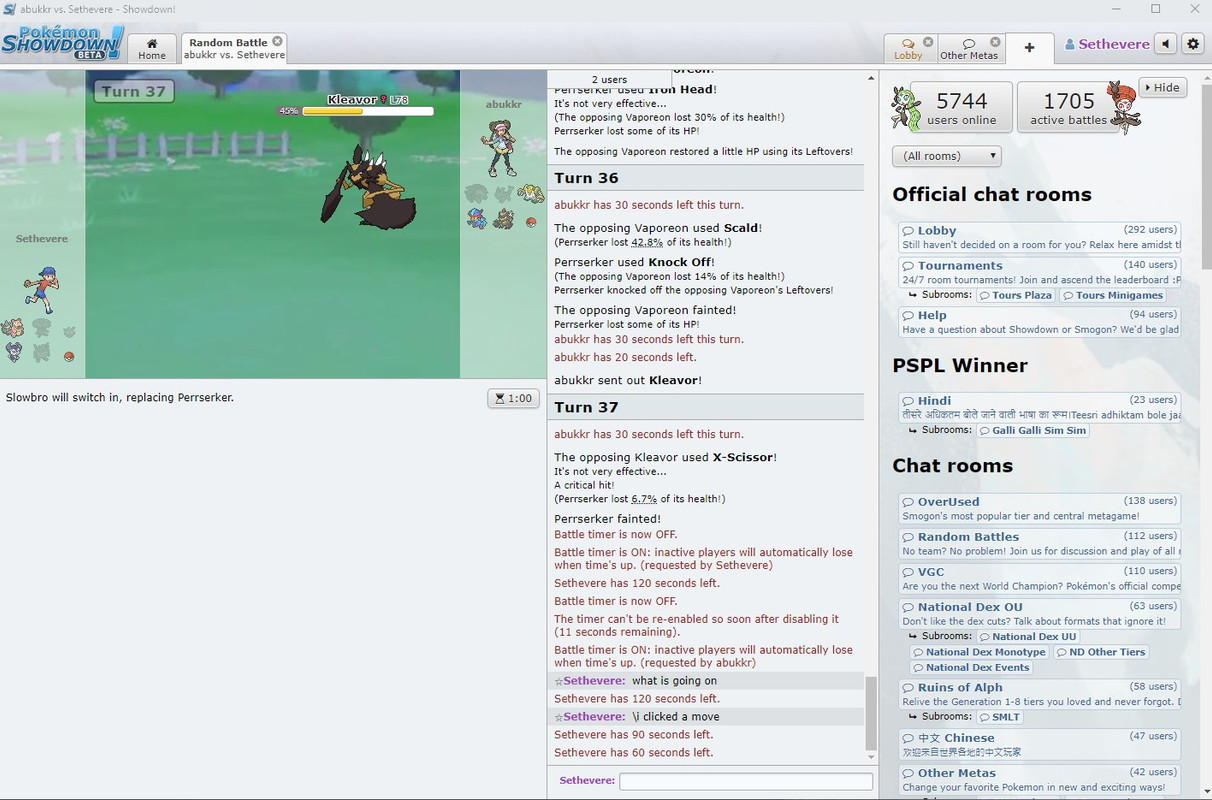
Task: Click the Sethevere trainer sprite
Action: [x=42, y=289]
